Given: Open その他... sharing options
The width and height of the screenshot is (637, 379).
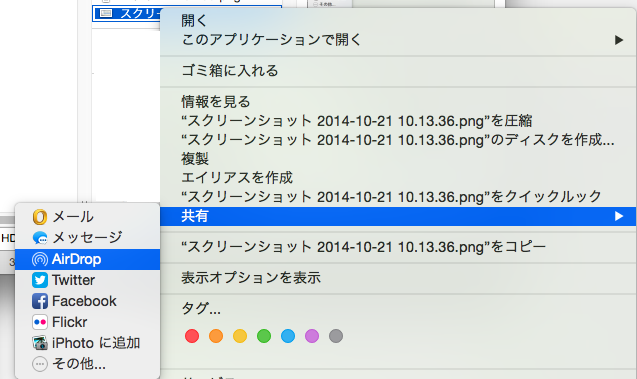Looking at the screenshot, I should pyautogui.click(x=87, y=364).
